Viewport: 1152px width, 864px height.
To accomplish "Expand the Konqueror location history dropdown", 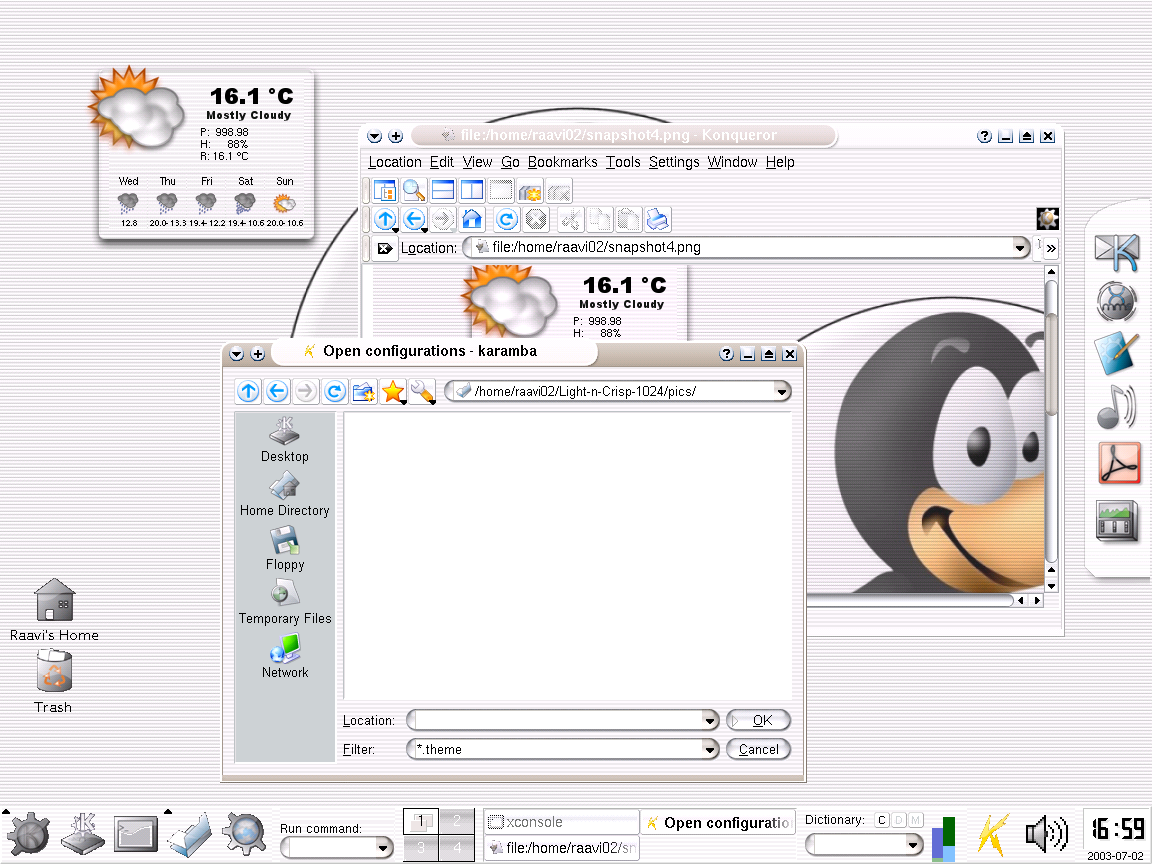I will (x=1020, y=248).
